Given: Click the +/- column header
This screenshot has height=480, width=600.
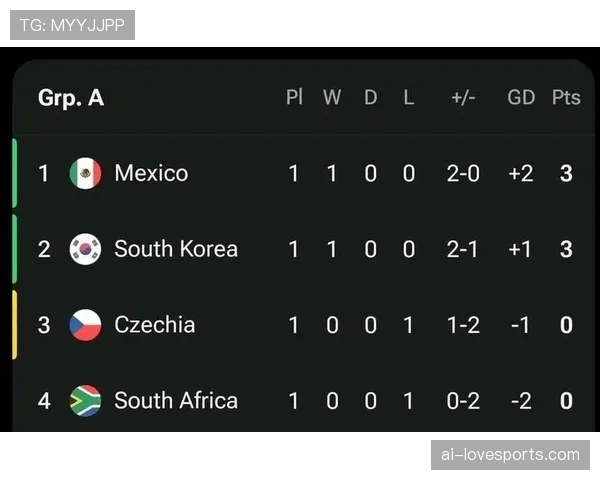Looking at the screenshot, I should 463,97.
